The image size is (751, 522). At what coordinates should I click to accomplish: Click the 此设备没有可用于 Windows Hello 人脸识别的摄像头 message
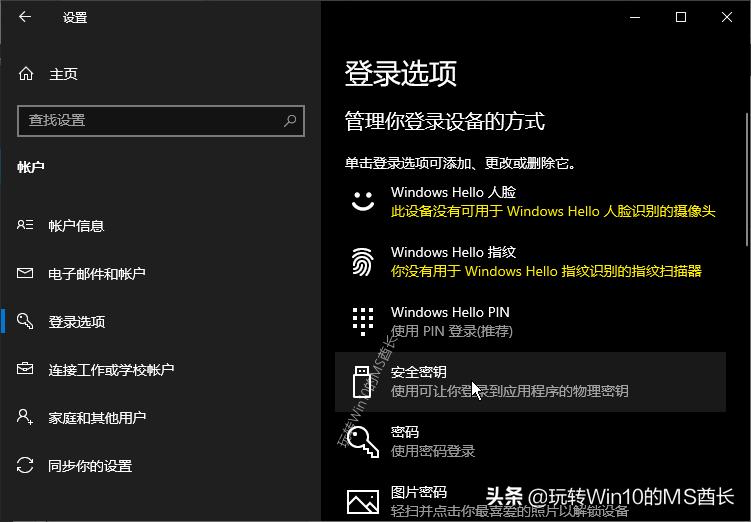pyautogui.click(x=553, y=211)
